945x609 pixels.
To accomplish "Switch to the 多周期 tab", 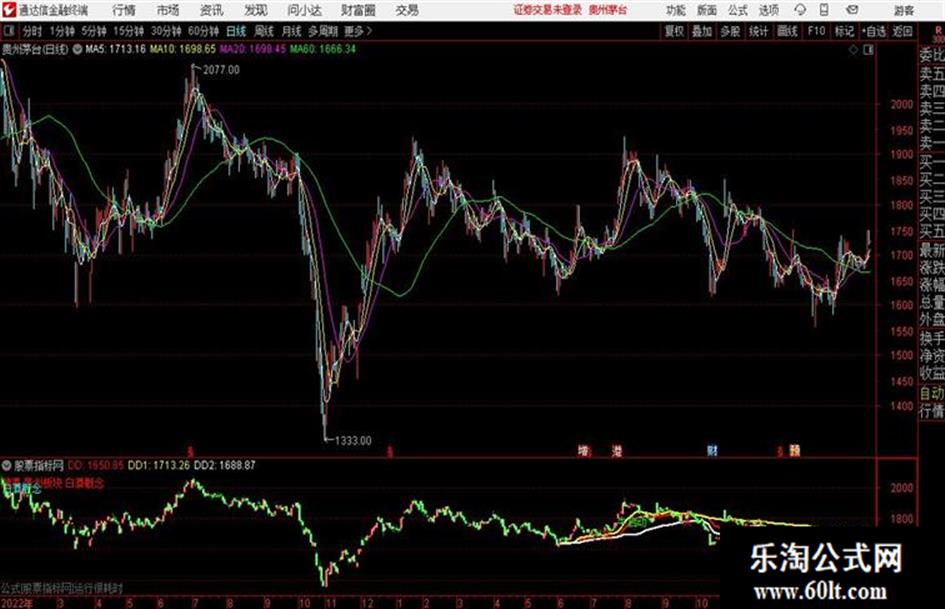I will pos(323,31).
